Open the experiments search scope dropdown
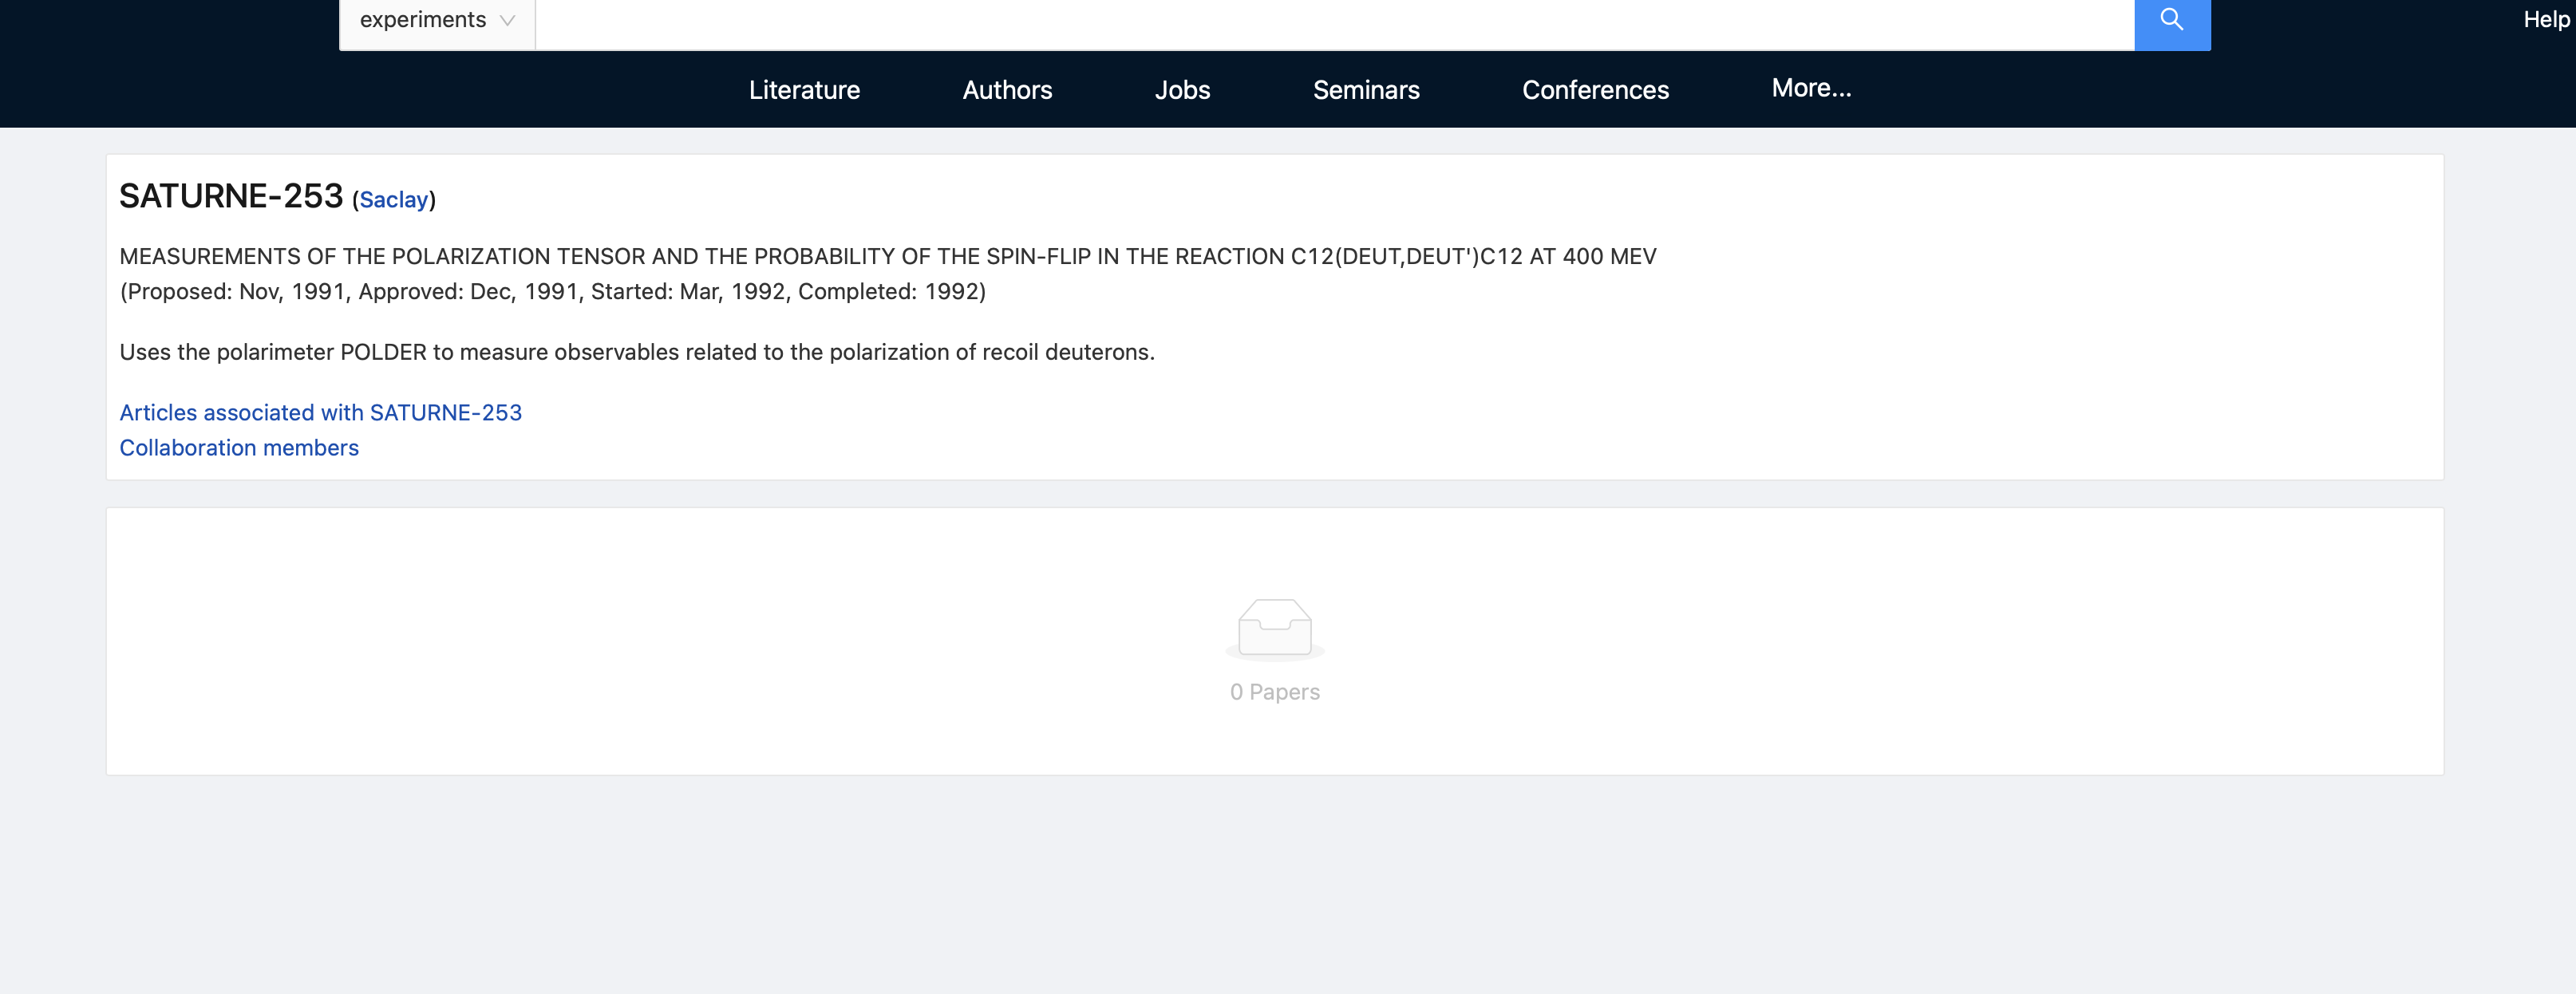Viewport: 2576px width, 994px height. [436, 19]
